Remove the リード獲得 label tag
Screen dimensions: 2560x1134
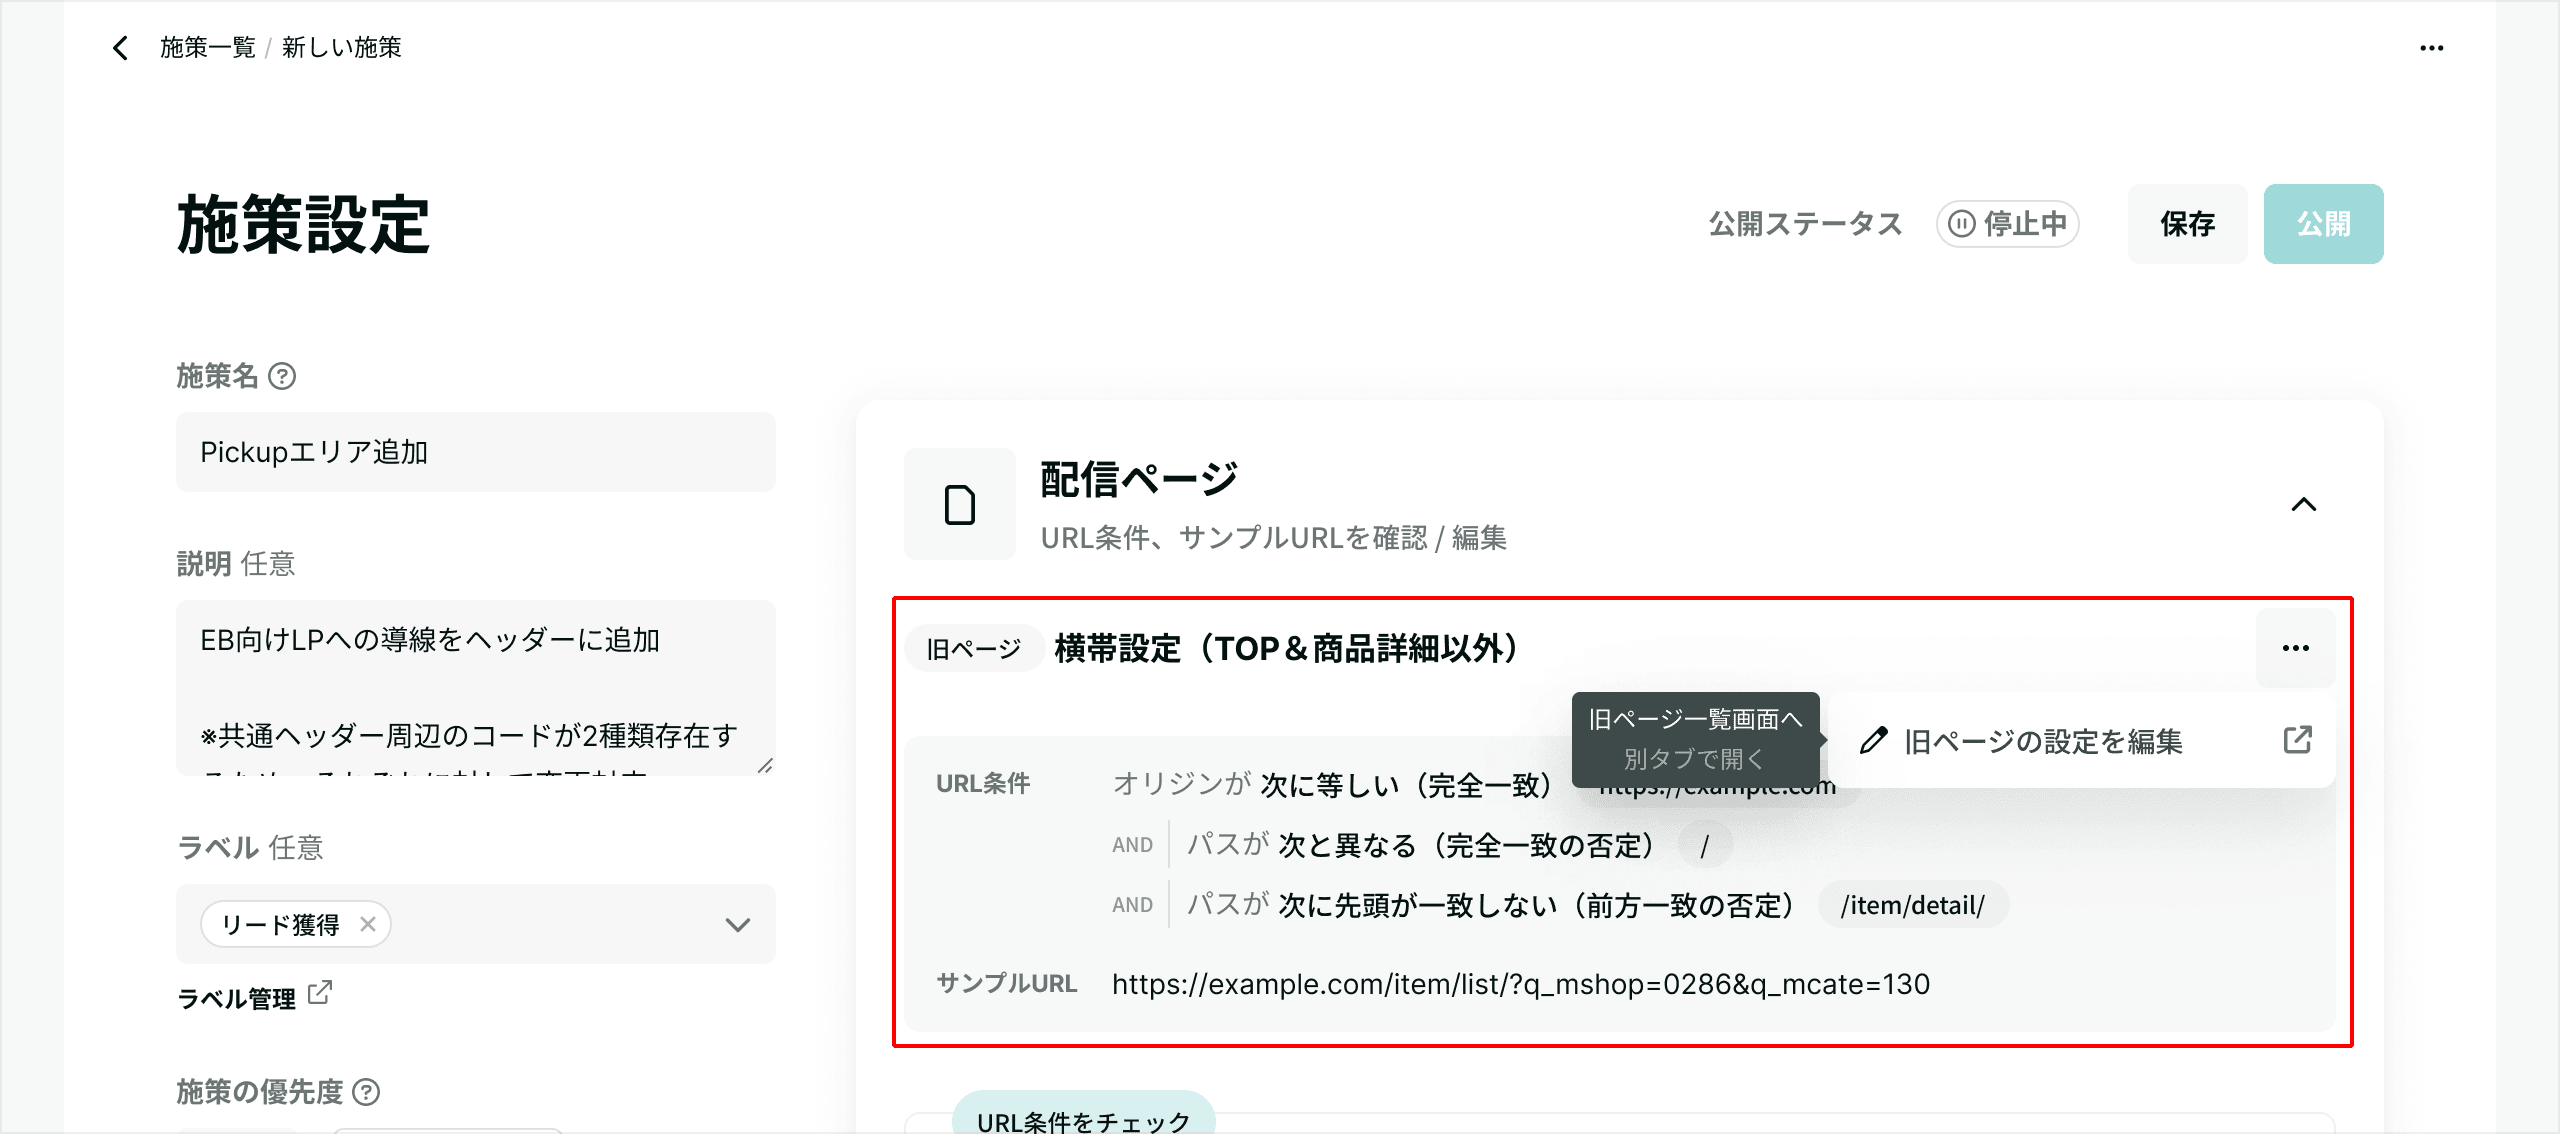coord(368,924)
